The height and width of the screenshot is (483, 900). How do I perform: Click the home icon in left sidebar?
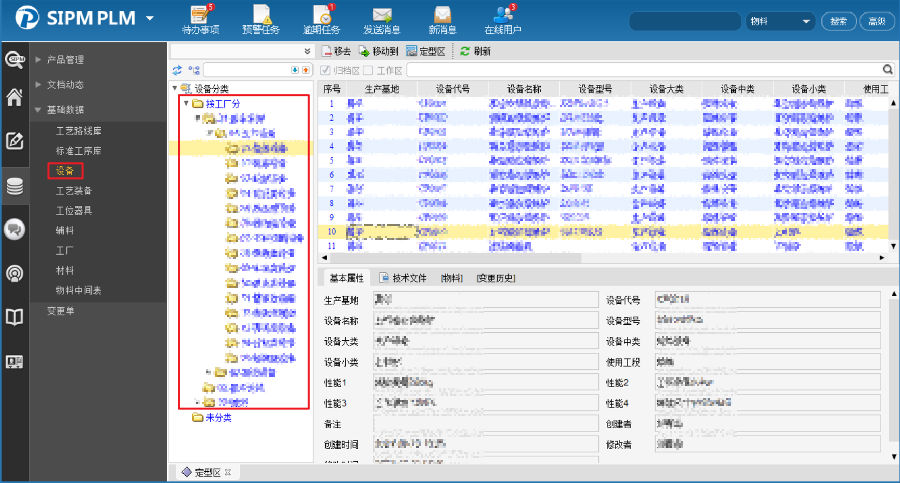coord(14,97)
